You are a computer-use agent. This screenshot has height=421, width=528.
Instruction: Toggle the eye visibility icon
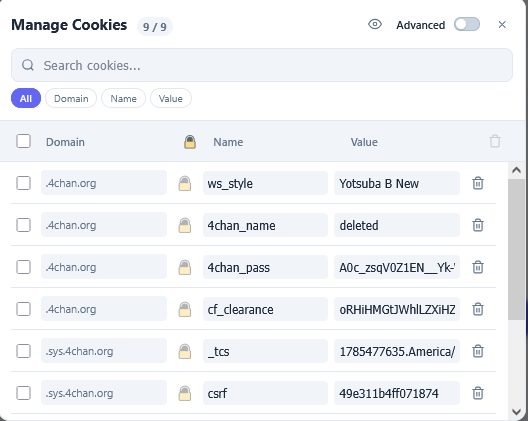[x=375, y=25]
